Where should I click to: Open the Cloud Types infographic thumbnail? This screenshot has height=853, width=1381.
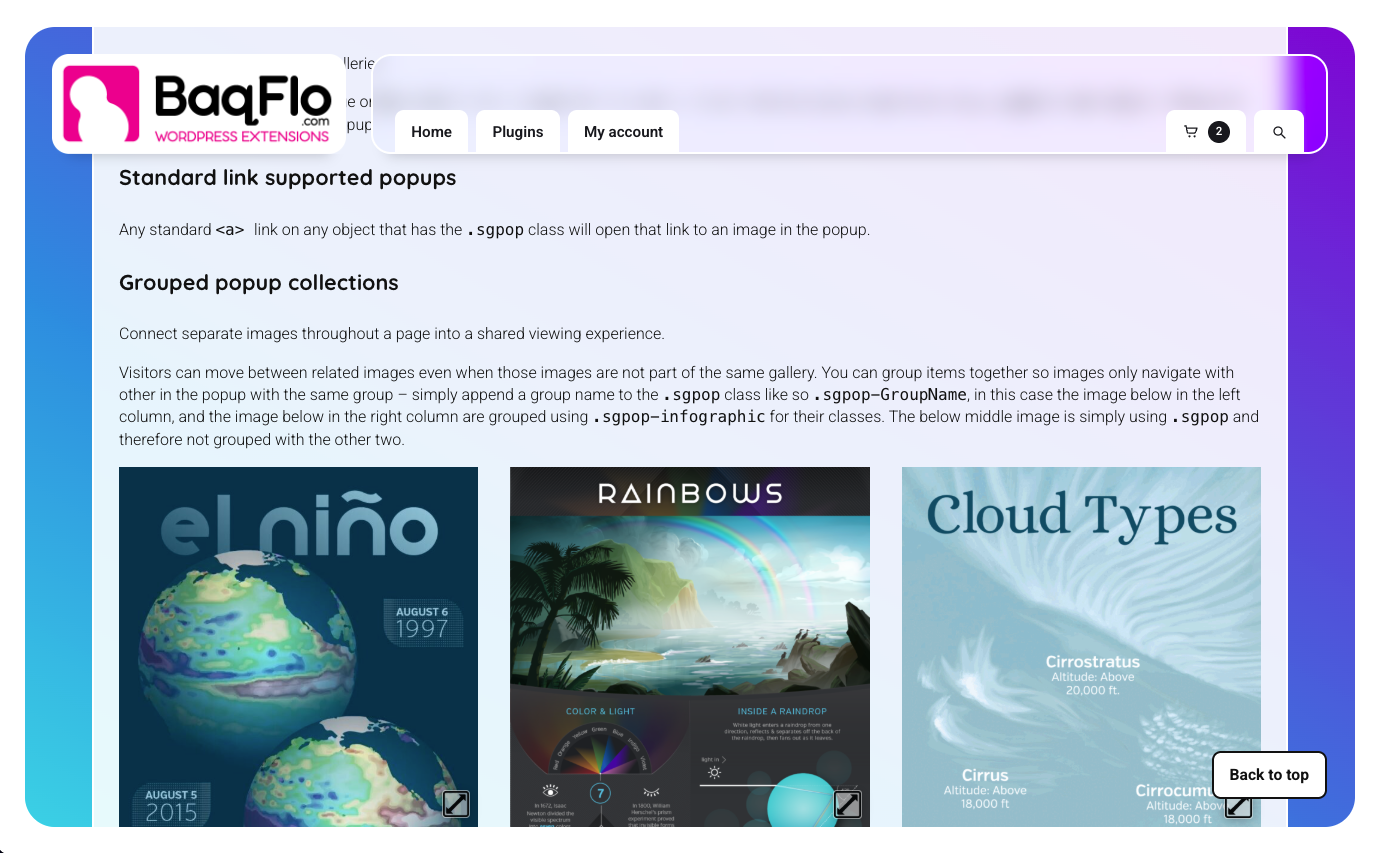pyautogui.click(x=1081, y=647)
